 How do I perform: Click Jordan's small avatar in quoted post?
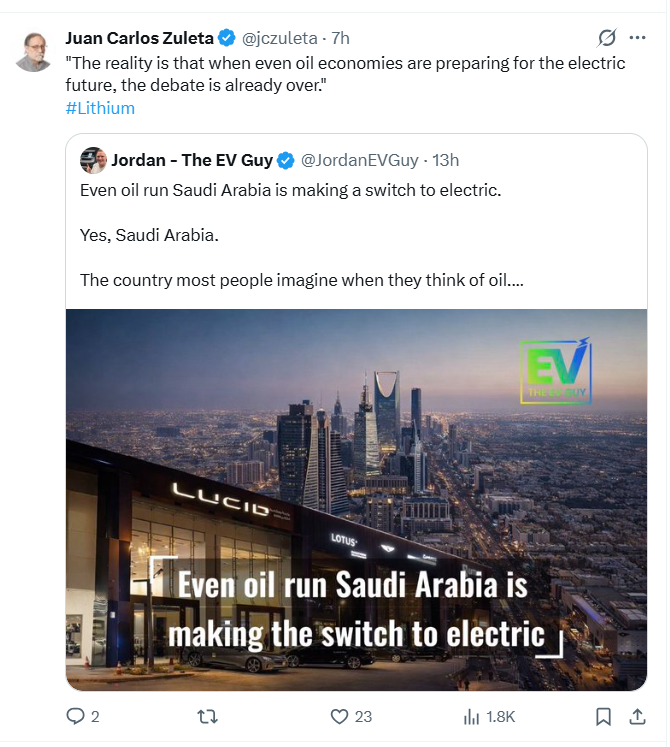pos(93,160)
